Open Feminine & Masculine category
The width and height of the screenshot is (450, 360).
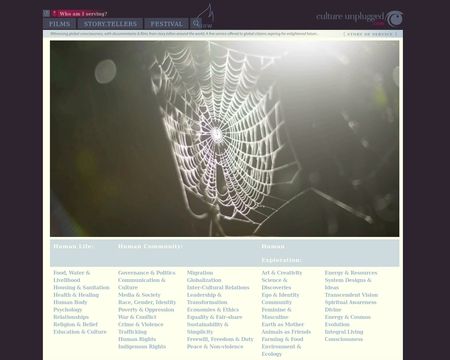tap(276, 313)
